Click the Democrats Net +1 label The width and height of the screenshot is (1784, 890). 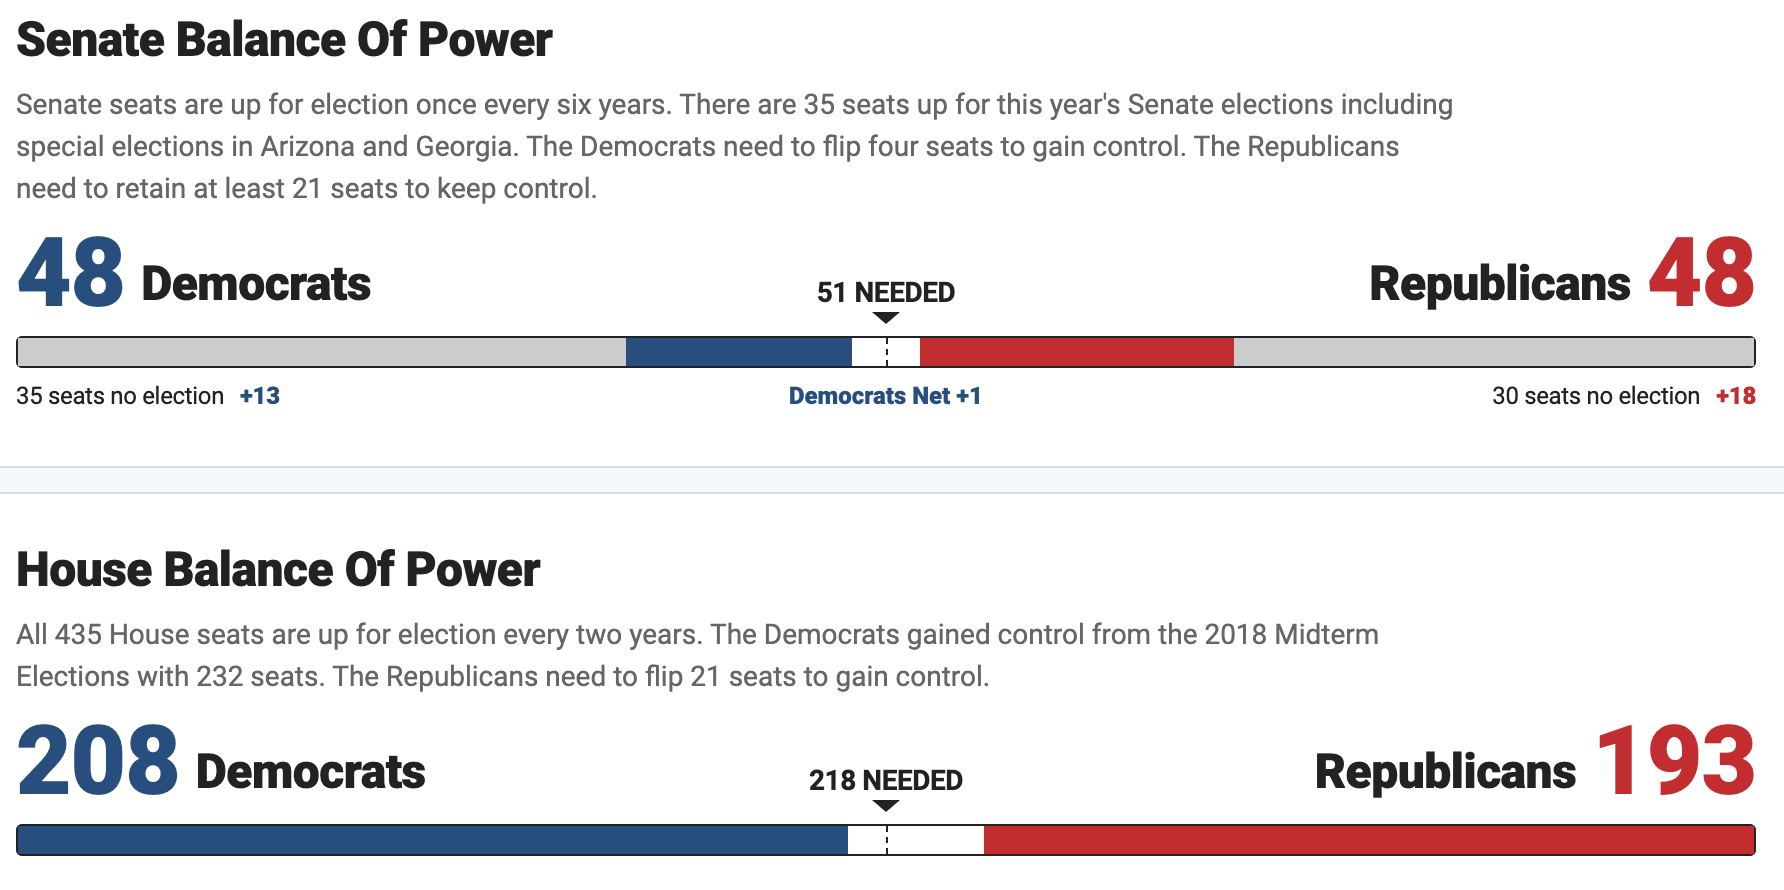[x=885, y=396]
